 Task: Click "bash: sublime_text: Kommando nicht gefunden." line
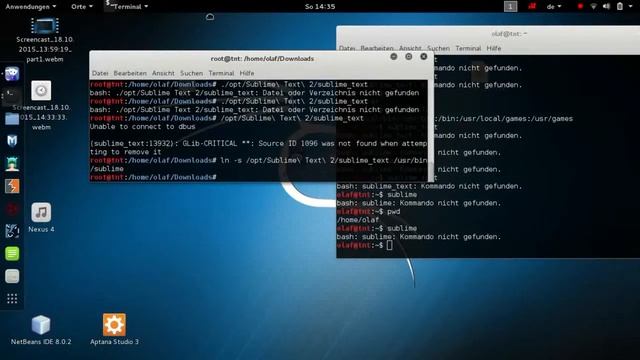[429, 186]
